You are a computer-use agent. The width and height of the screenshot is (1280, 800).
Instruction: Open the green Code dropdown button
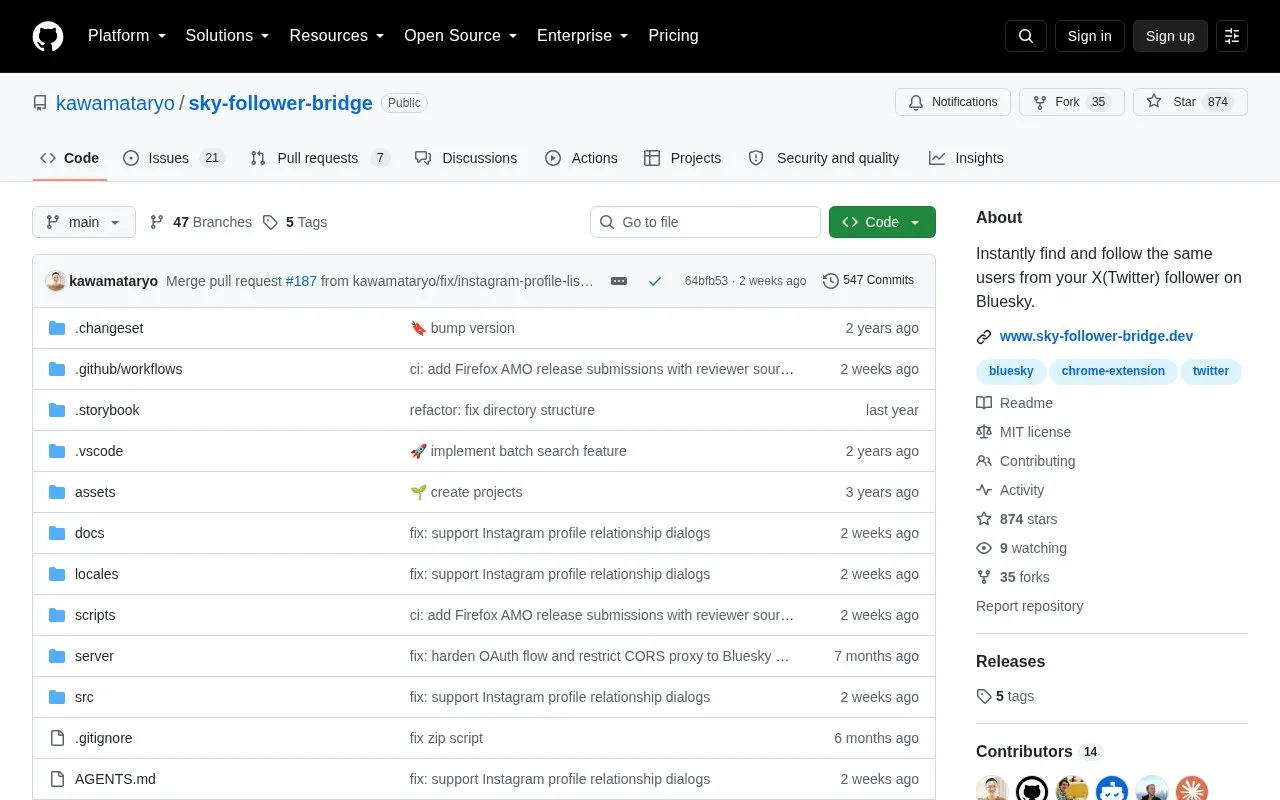882,222
